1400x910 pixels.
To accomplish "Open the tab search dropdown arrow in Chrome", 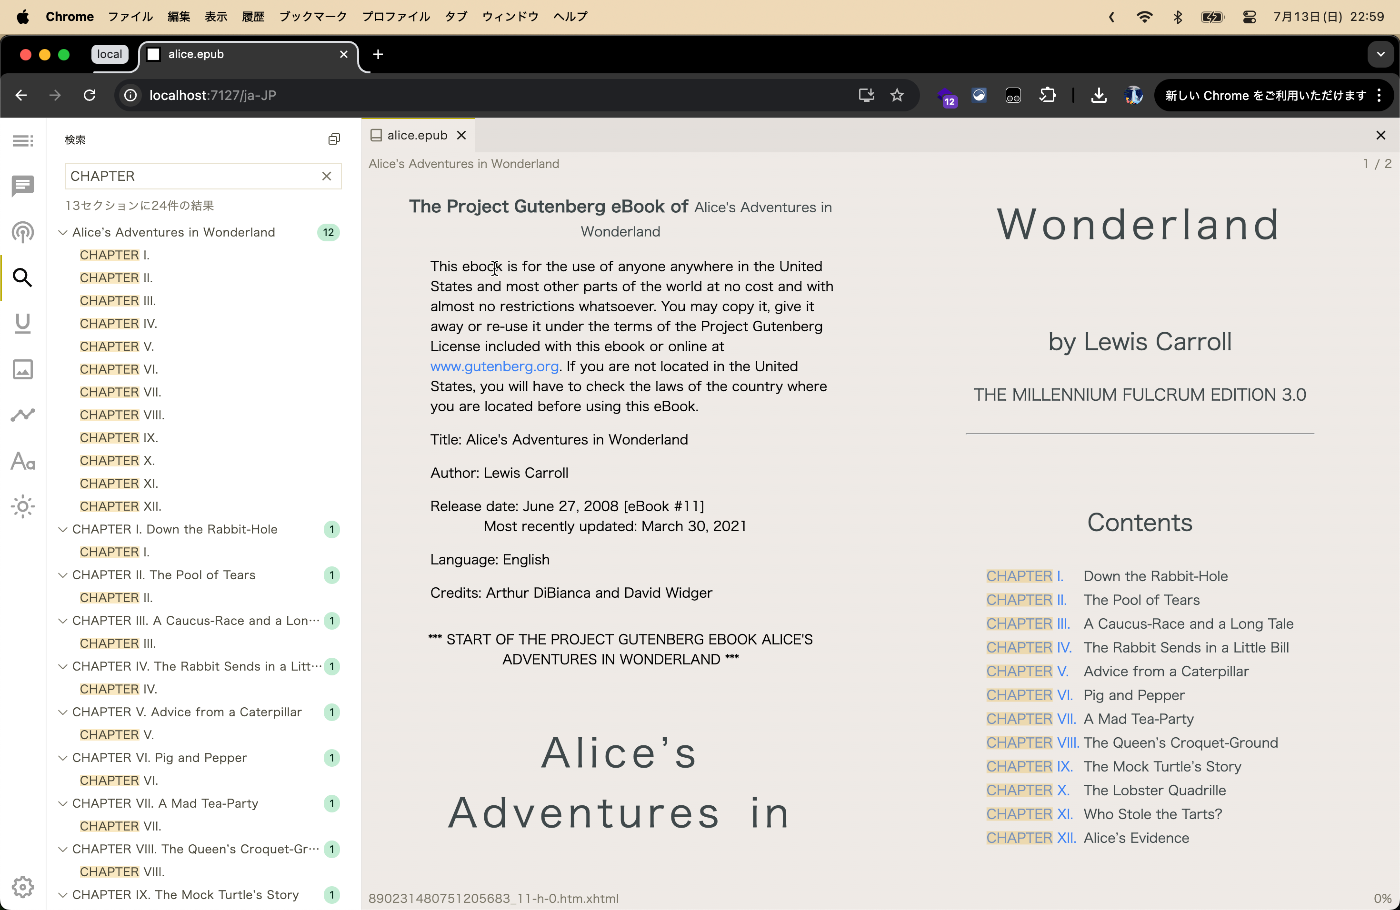I will tap(1381, 55).
